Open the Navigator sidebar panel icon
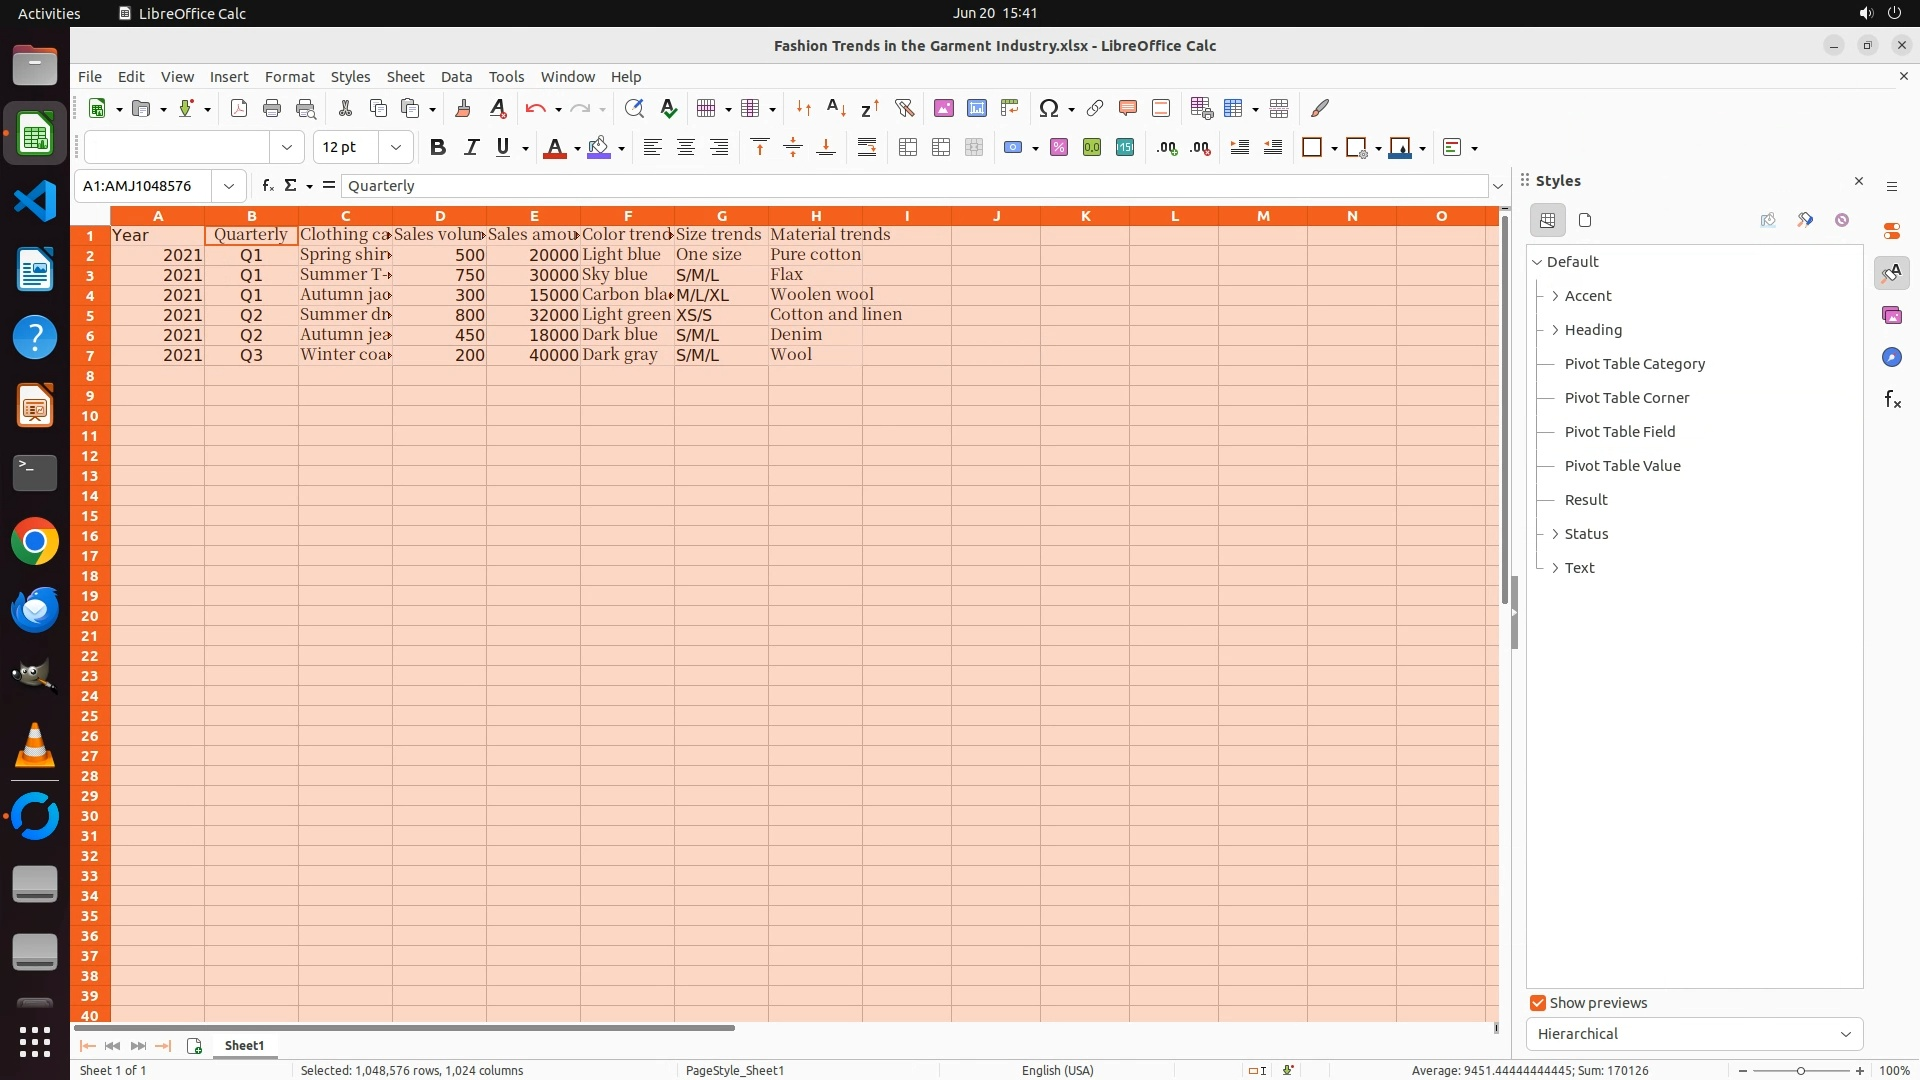Screen dimensions: 1920x1080 (x=1891, y=357)
